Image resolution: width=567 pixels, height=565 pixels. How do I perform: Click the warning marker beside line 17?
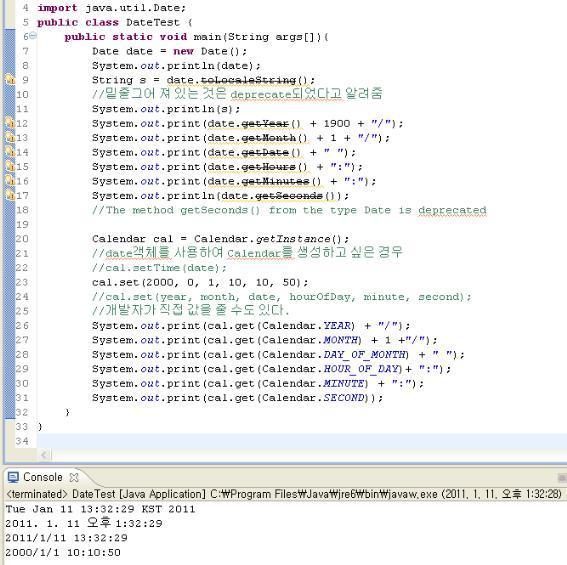[x=10, y=195]
